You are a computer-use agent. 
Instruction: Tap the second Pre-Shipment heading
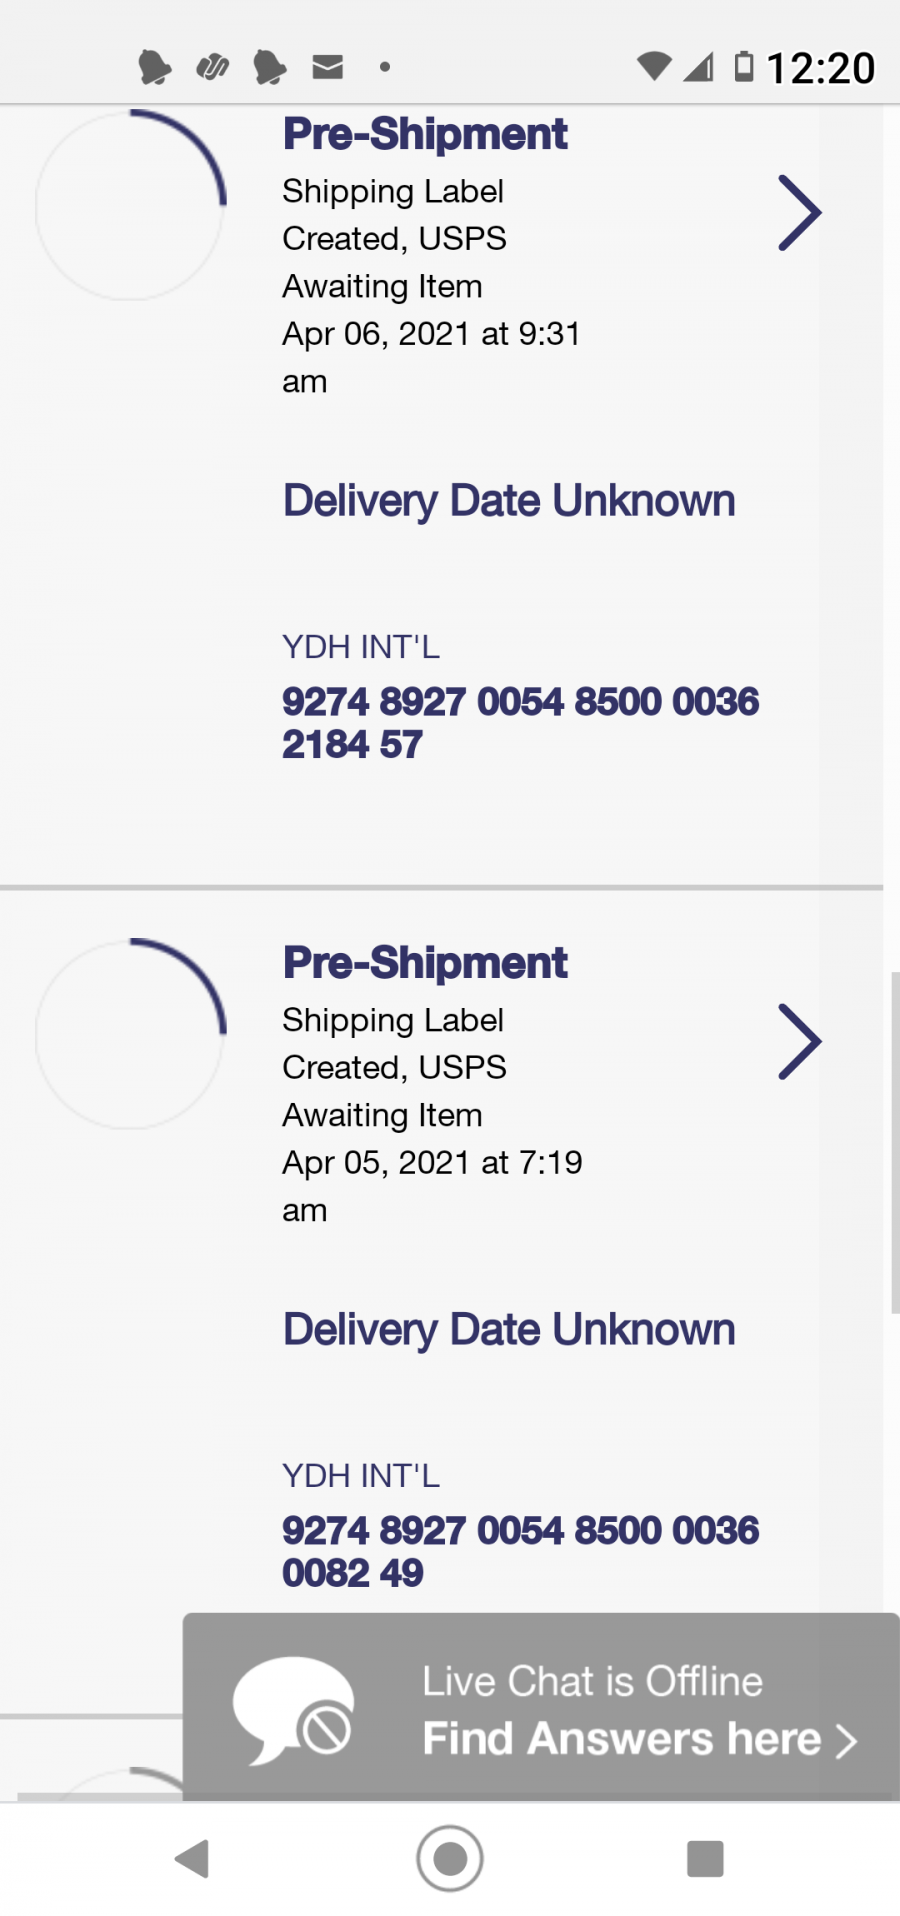pos(425,963)
